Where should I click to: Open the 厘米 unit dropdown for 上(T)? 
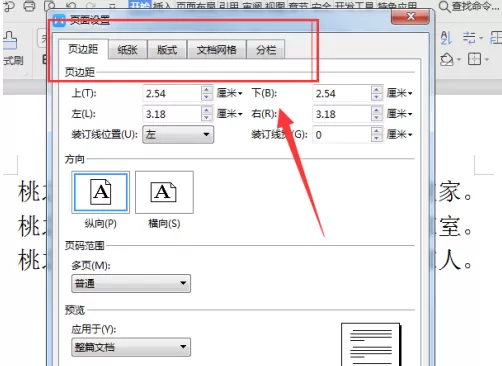click(230, 93)
